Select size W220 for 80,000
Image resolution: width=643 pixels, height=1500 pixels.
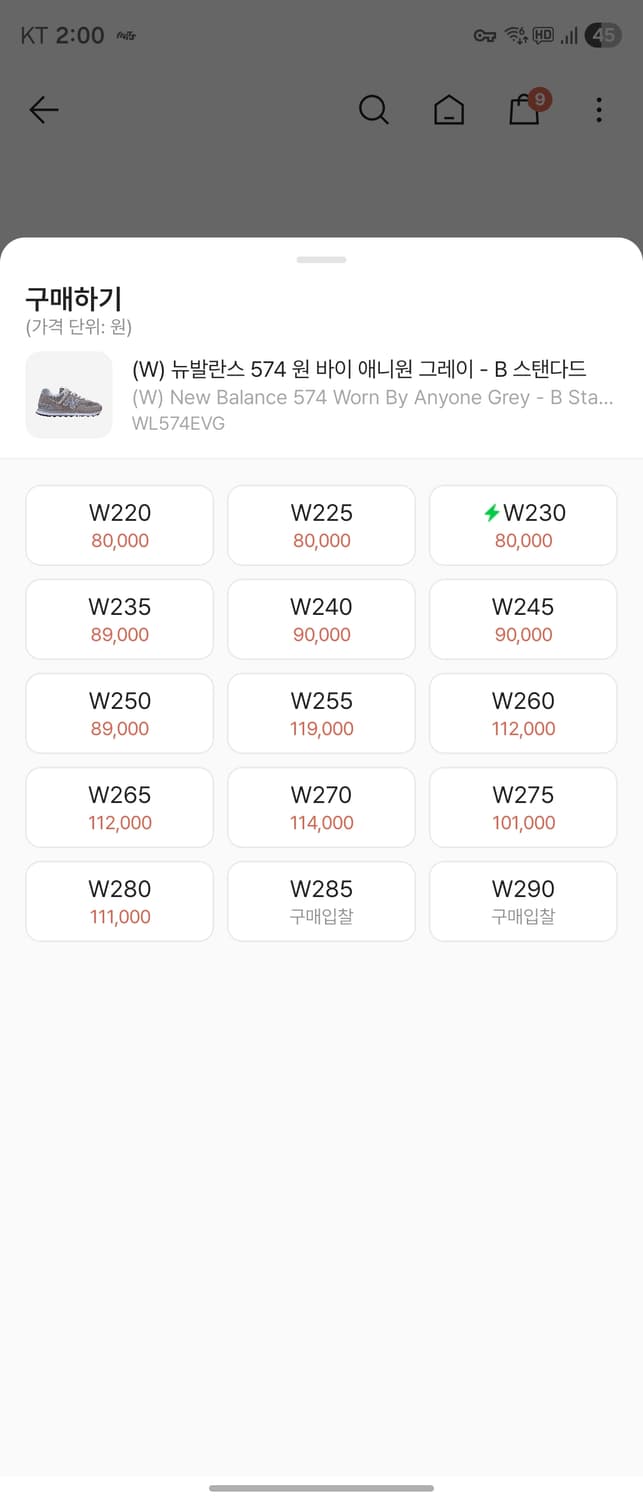[120, 525]
